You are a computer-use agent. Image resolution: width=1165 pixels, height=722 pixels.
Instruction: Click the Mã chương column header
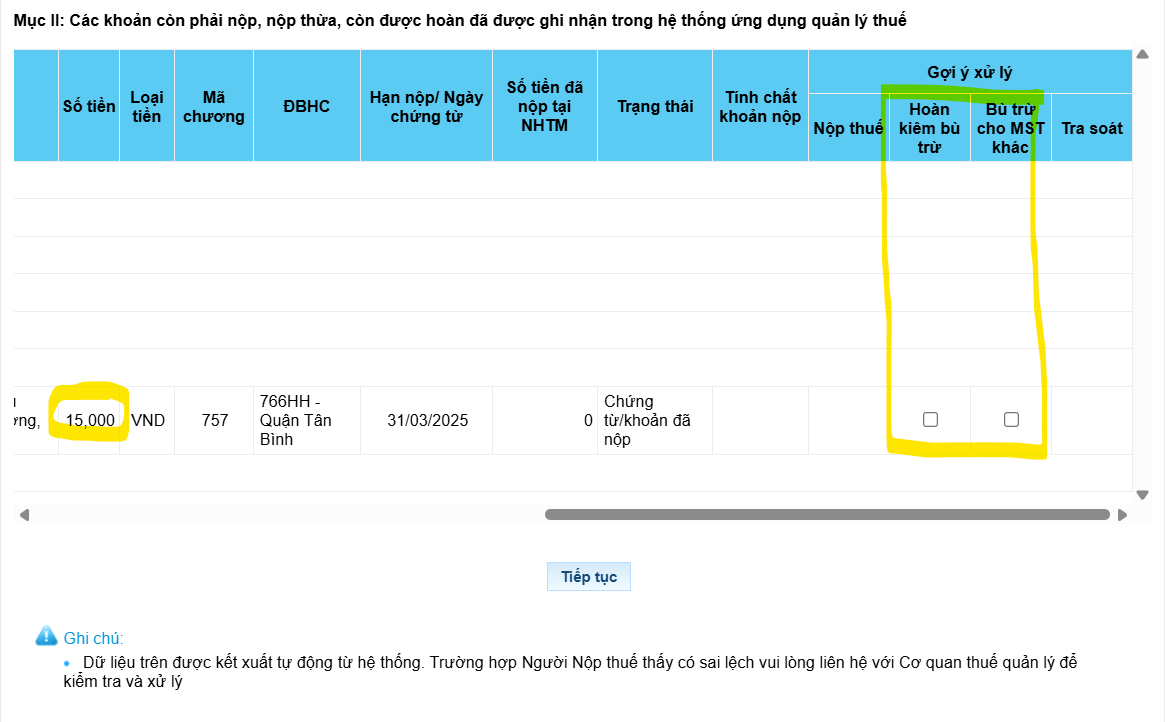(x=214, y=106)
